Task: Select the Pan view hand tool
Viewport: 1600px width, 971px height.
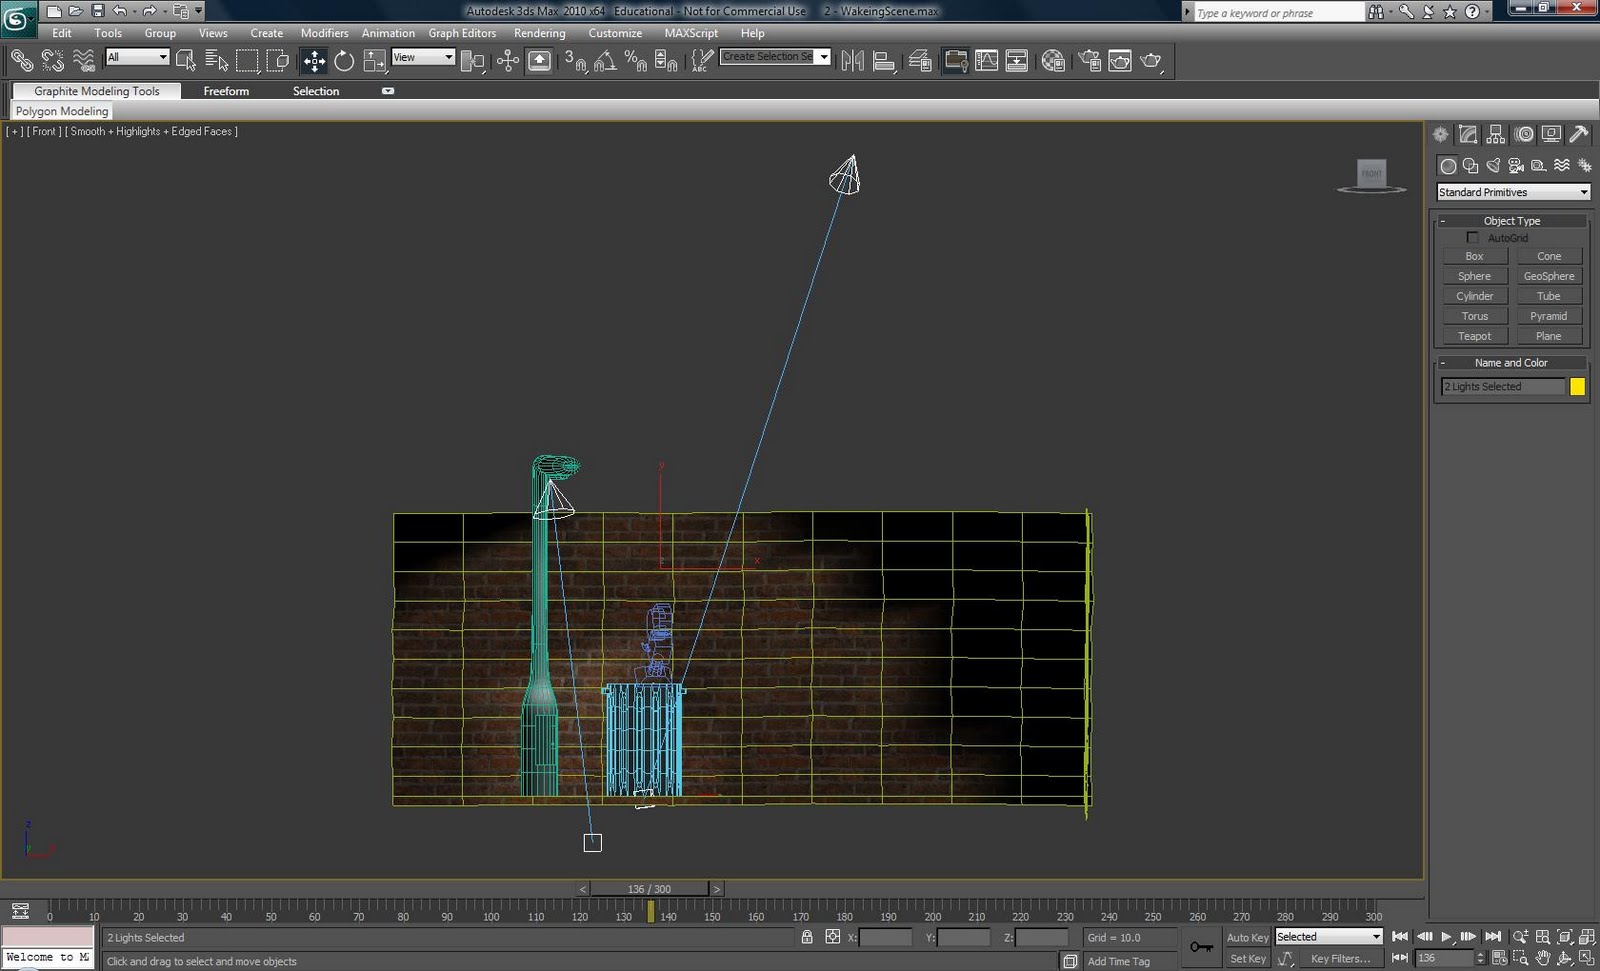Action: coord(1543,957)
